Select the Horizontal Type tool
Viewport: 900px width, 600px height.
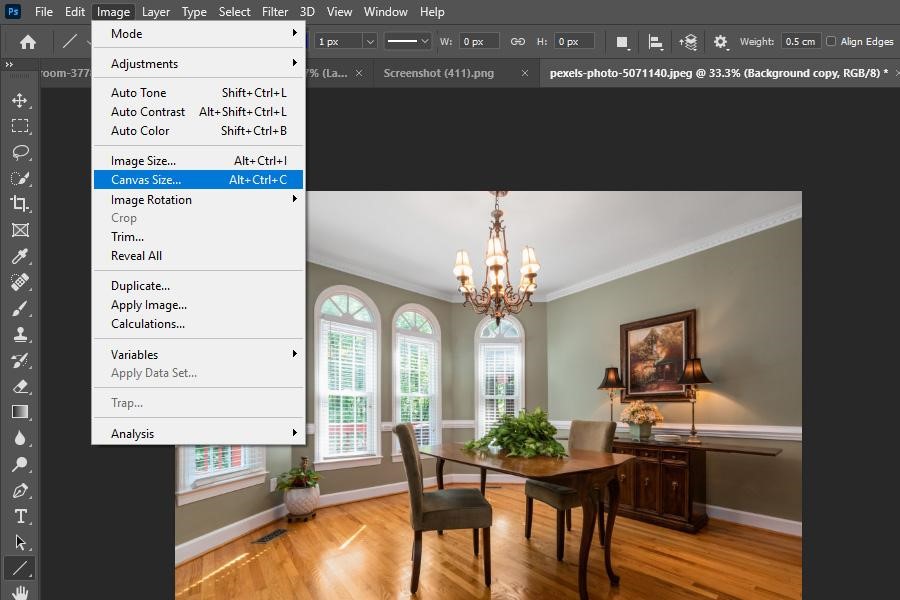[20, 516]
